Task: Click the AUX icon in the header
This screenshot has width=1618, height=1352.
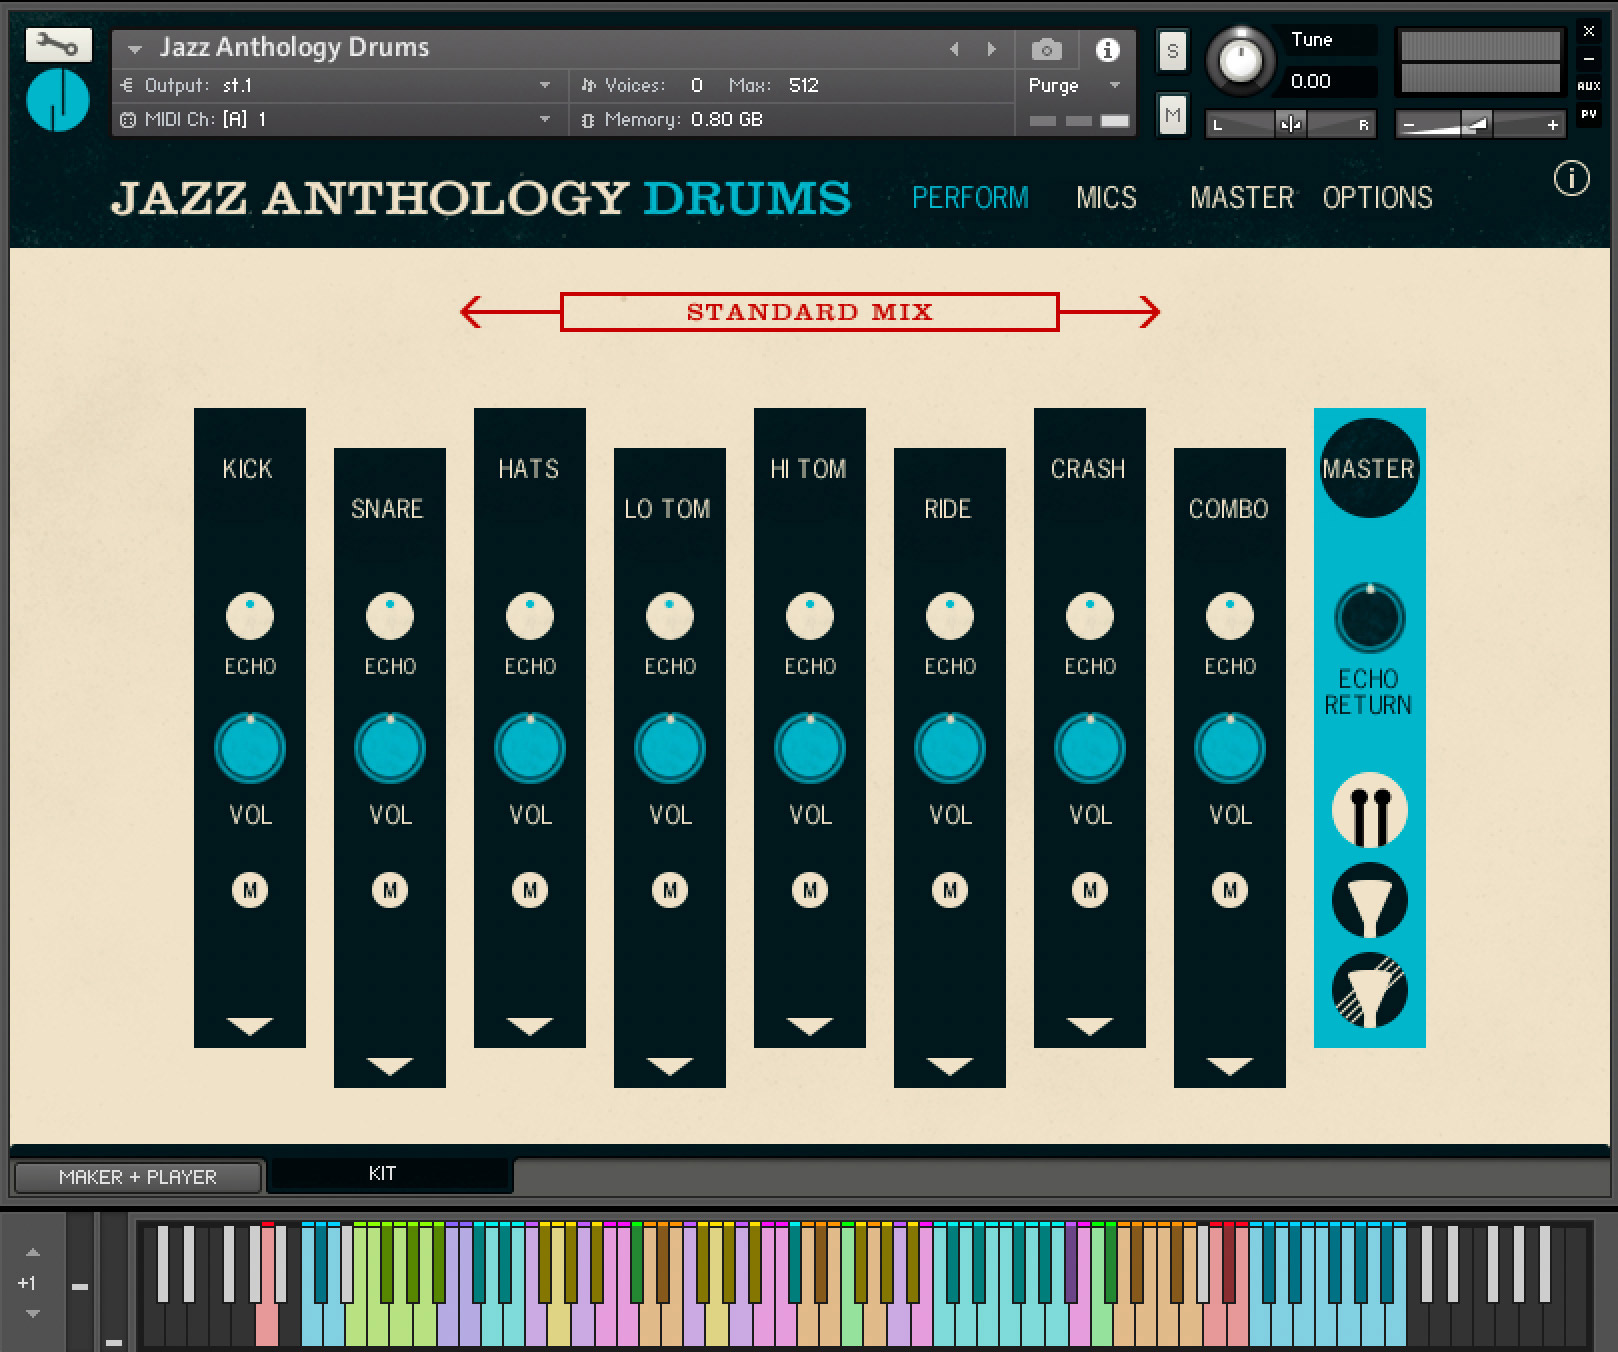Action: [x=1588, y=86]
